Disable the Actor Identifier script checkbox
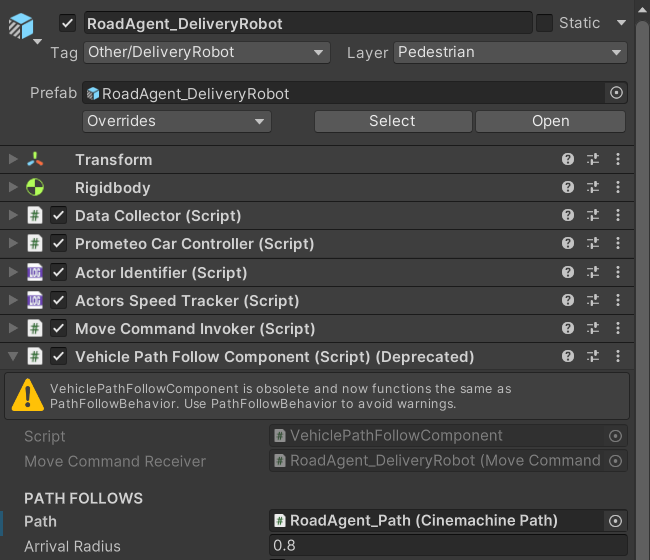 (58, 272)
